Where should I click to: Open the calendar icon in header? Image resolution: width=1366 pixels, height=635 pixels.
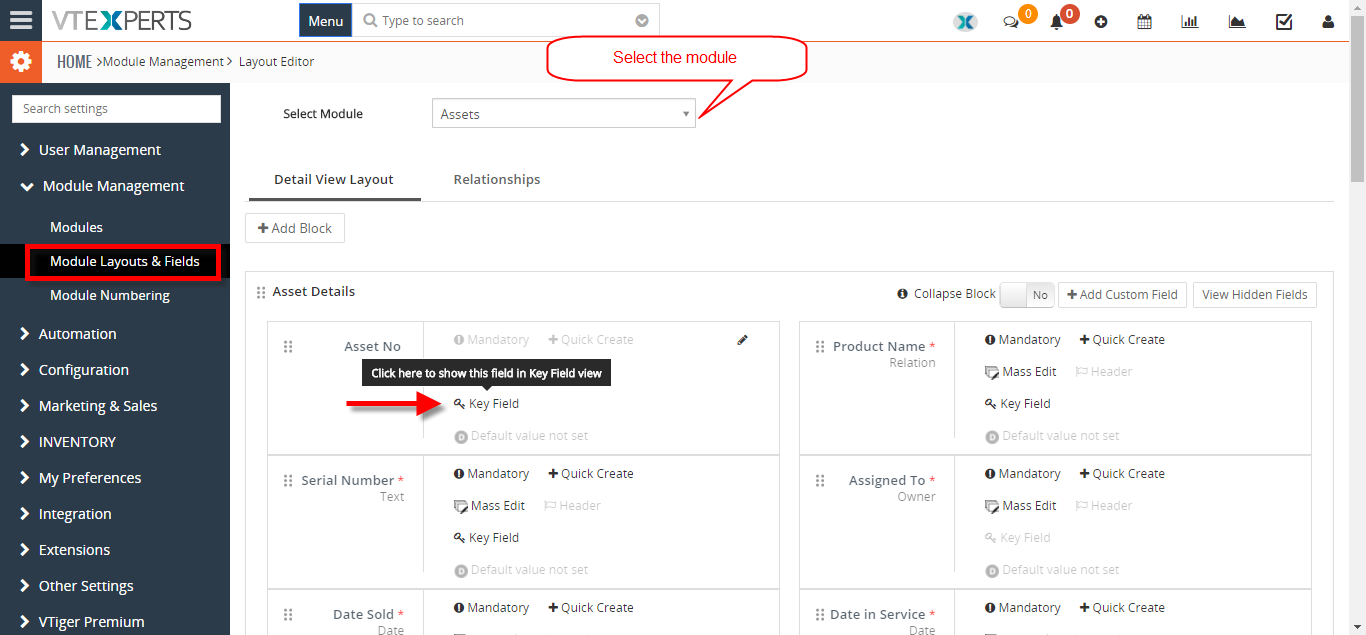click(x=1145, y=21)
